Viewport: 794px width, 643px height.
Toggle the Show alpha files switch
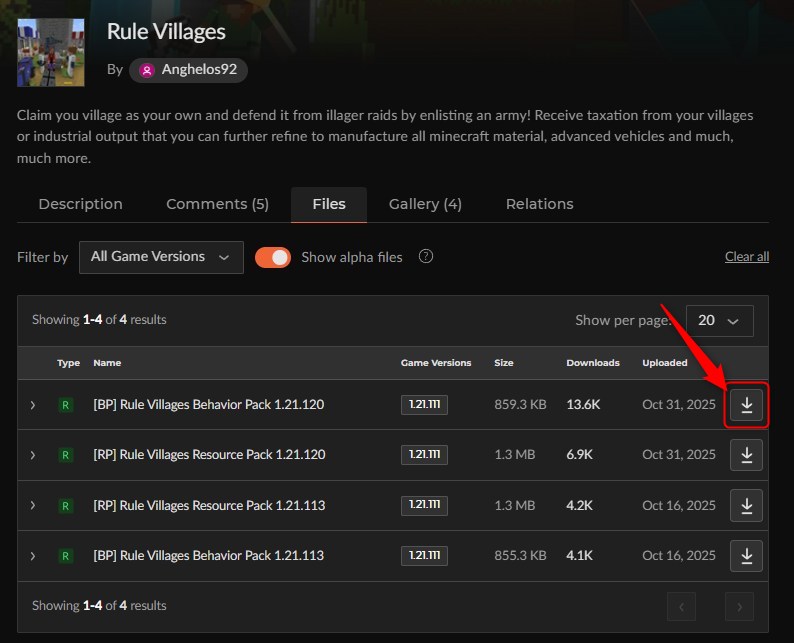[x=273, y=257]
